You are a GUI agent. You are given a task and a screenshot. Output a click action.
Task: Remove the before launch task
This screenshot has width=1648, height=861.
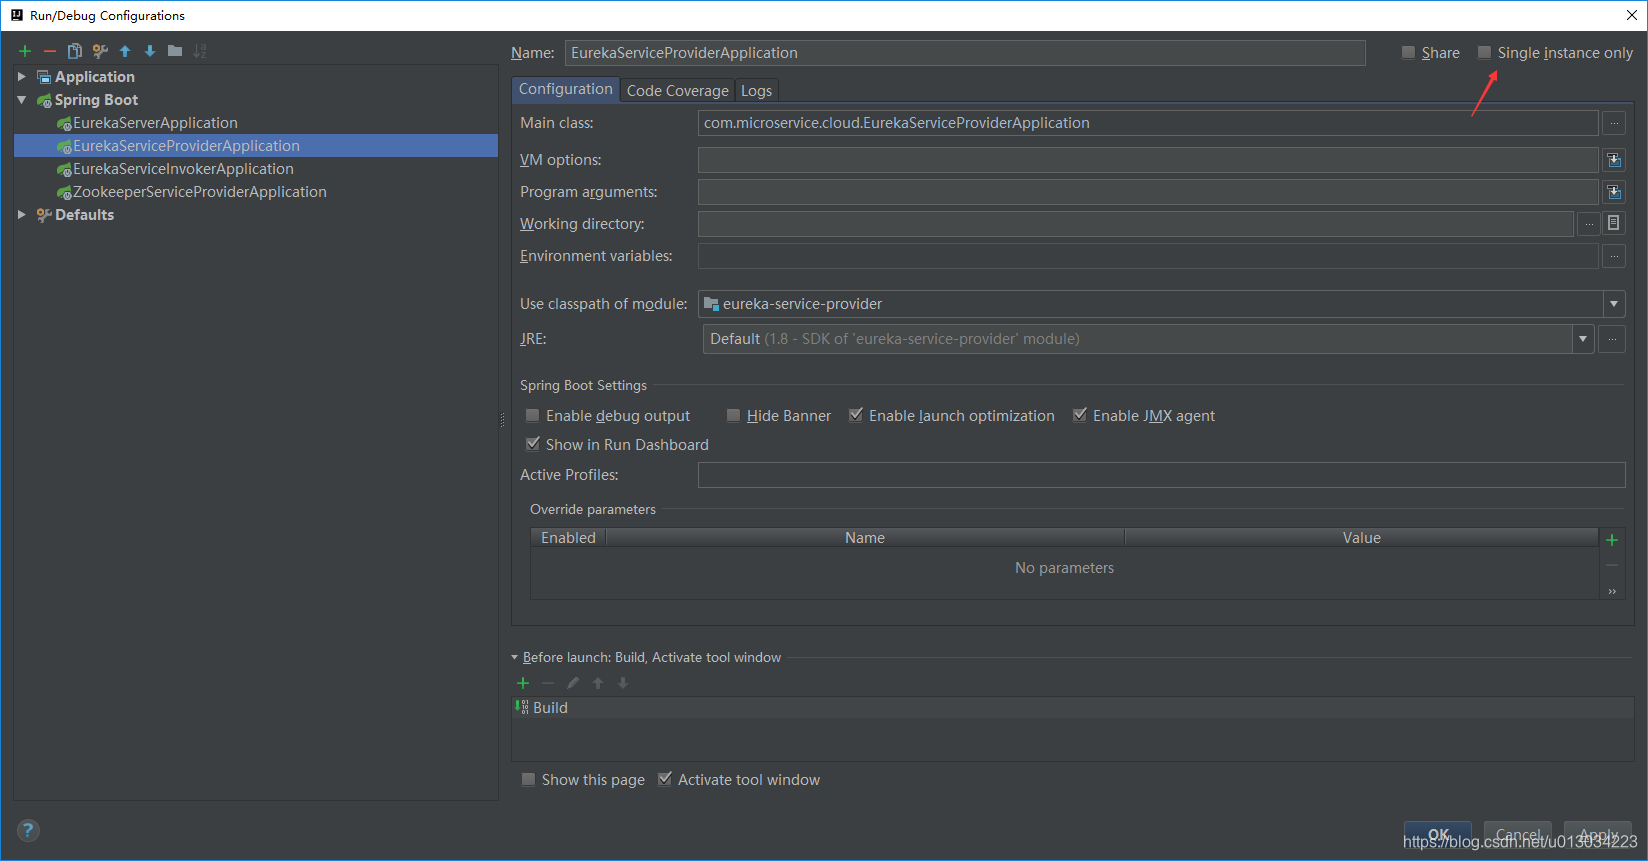click(548, 683)
